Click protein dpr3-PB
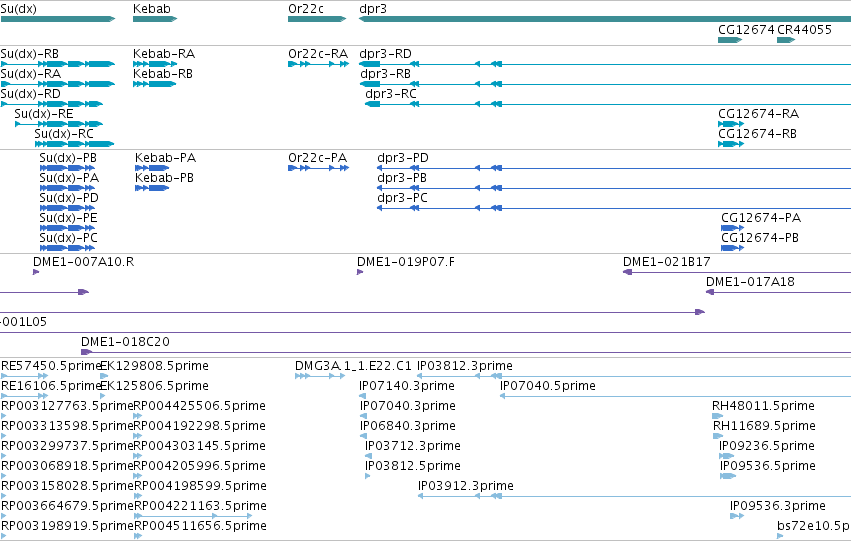Viewport: 851px width, 541px height. [614, 188]
